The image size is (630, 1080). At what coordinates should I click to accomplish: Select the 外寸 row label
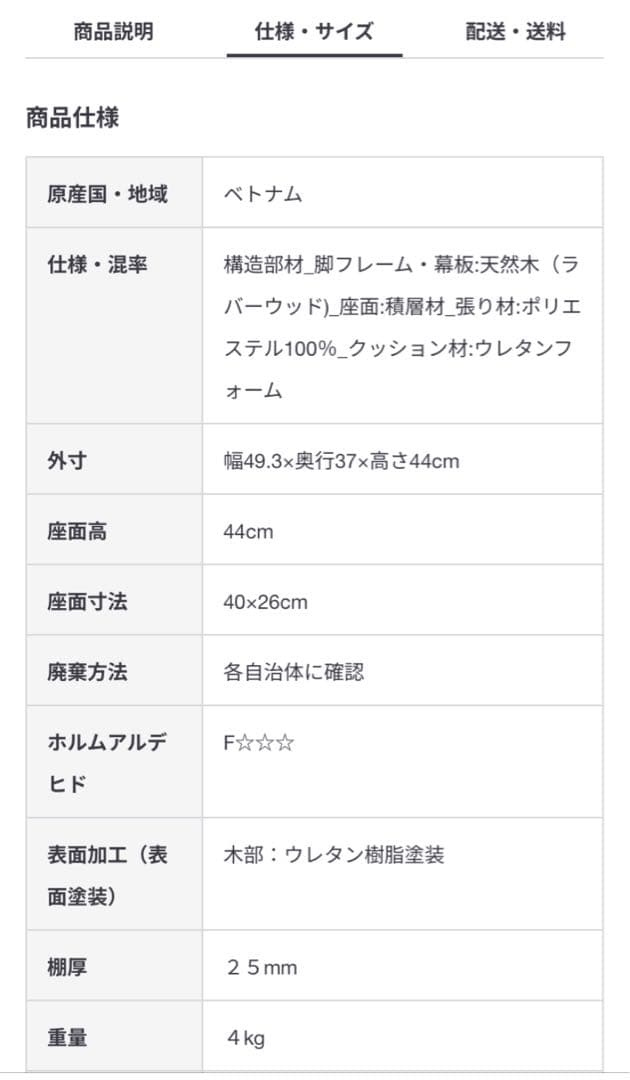65,460
